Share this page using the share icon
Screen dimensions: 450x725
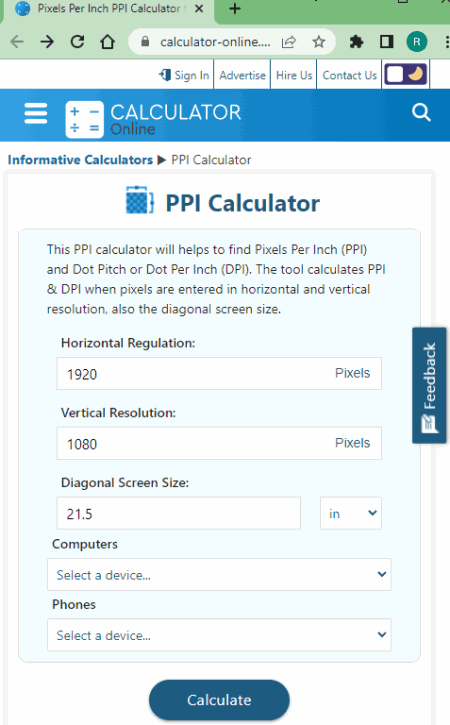click(x=289, y=42)
